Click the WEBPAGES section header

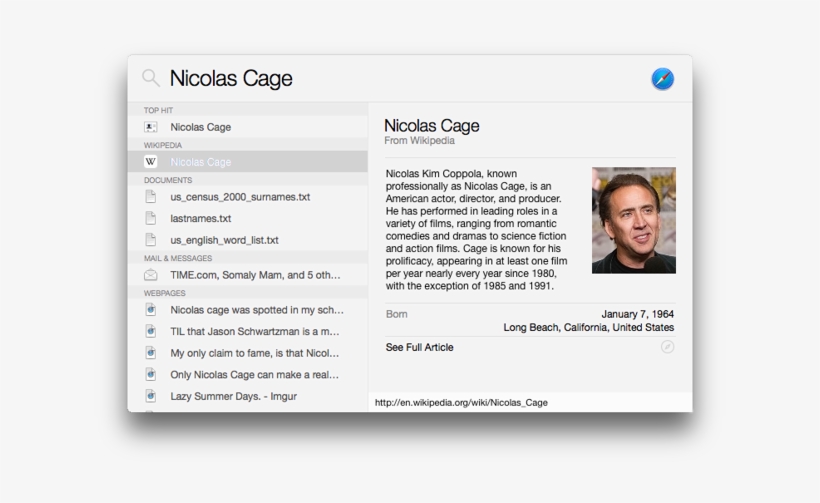coord(164,293)
